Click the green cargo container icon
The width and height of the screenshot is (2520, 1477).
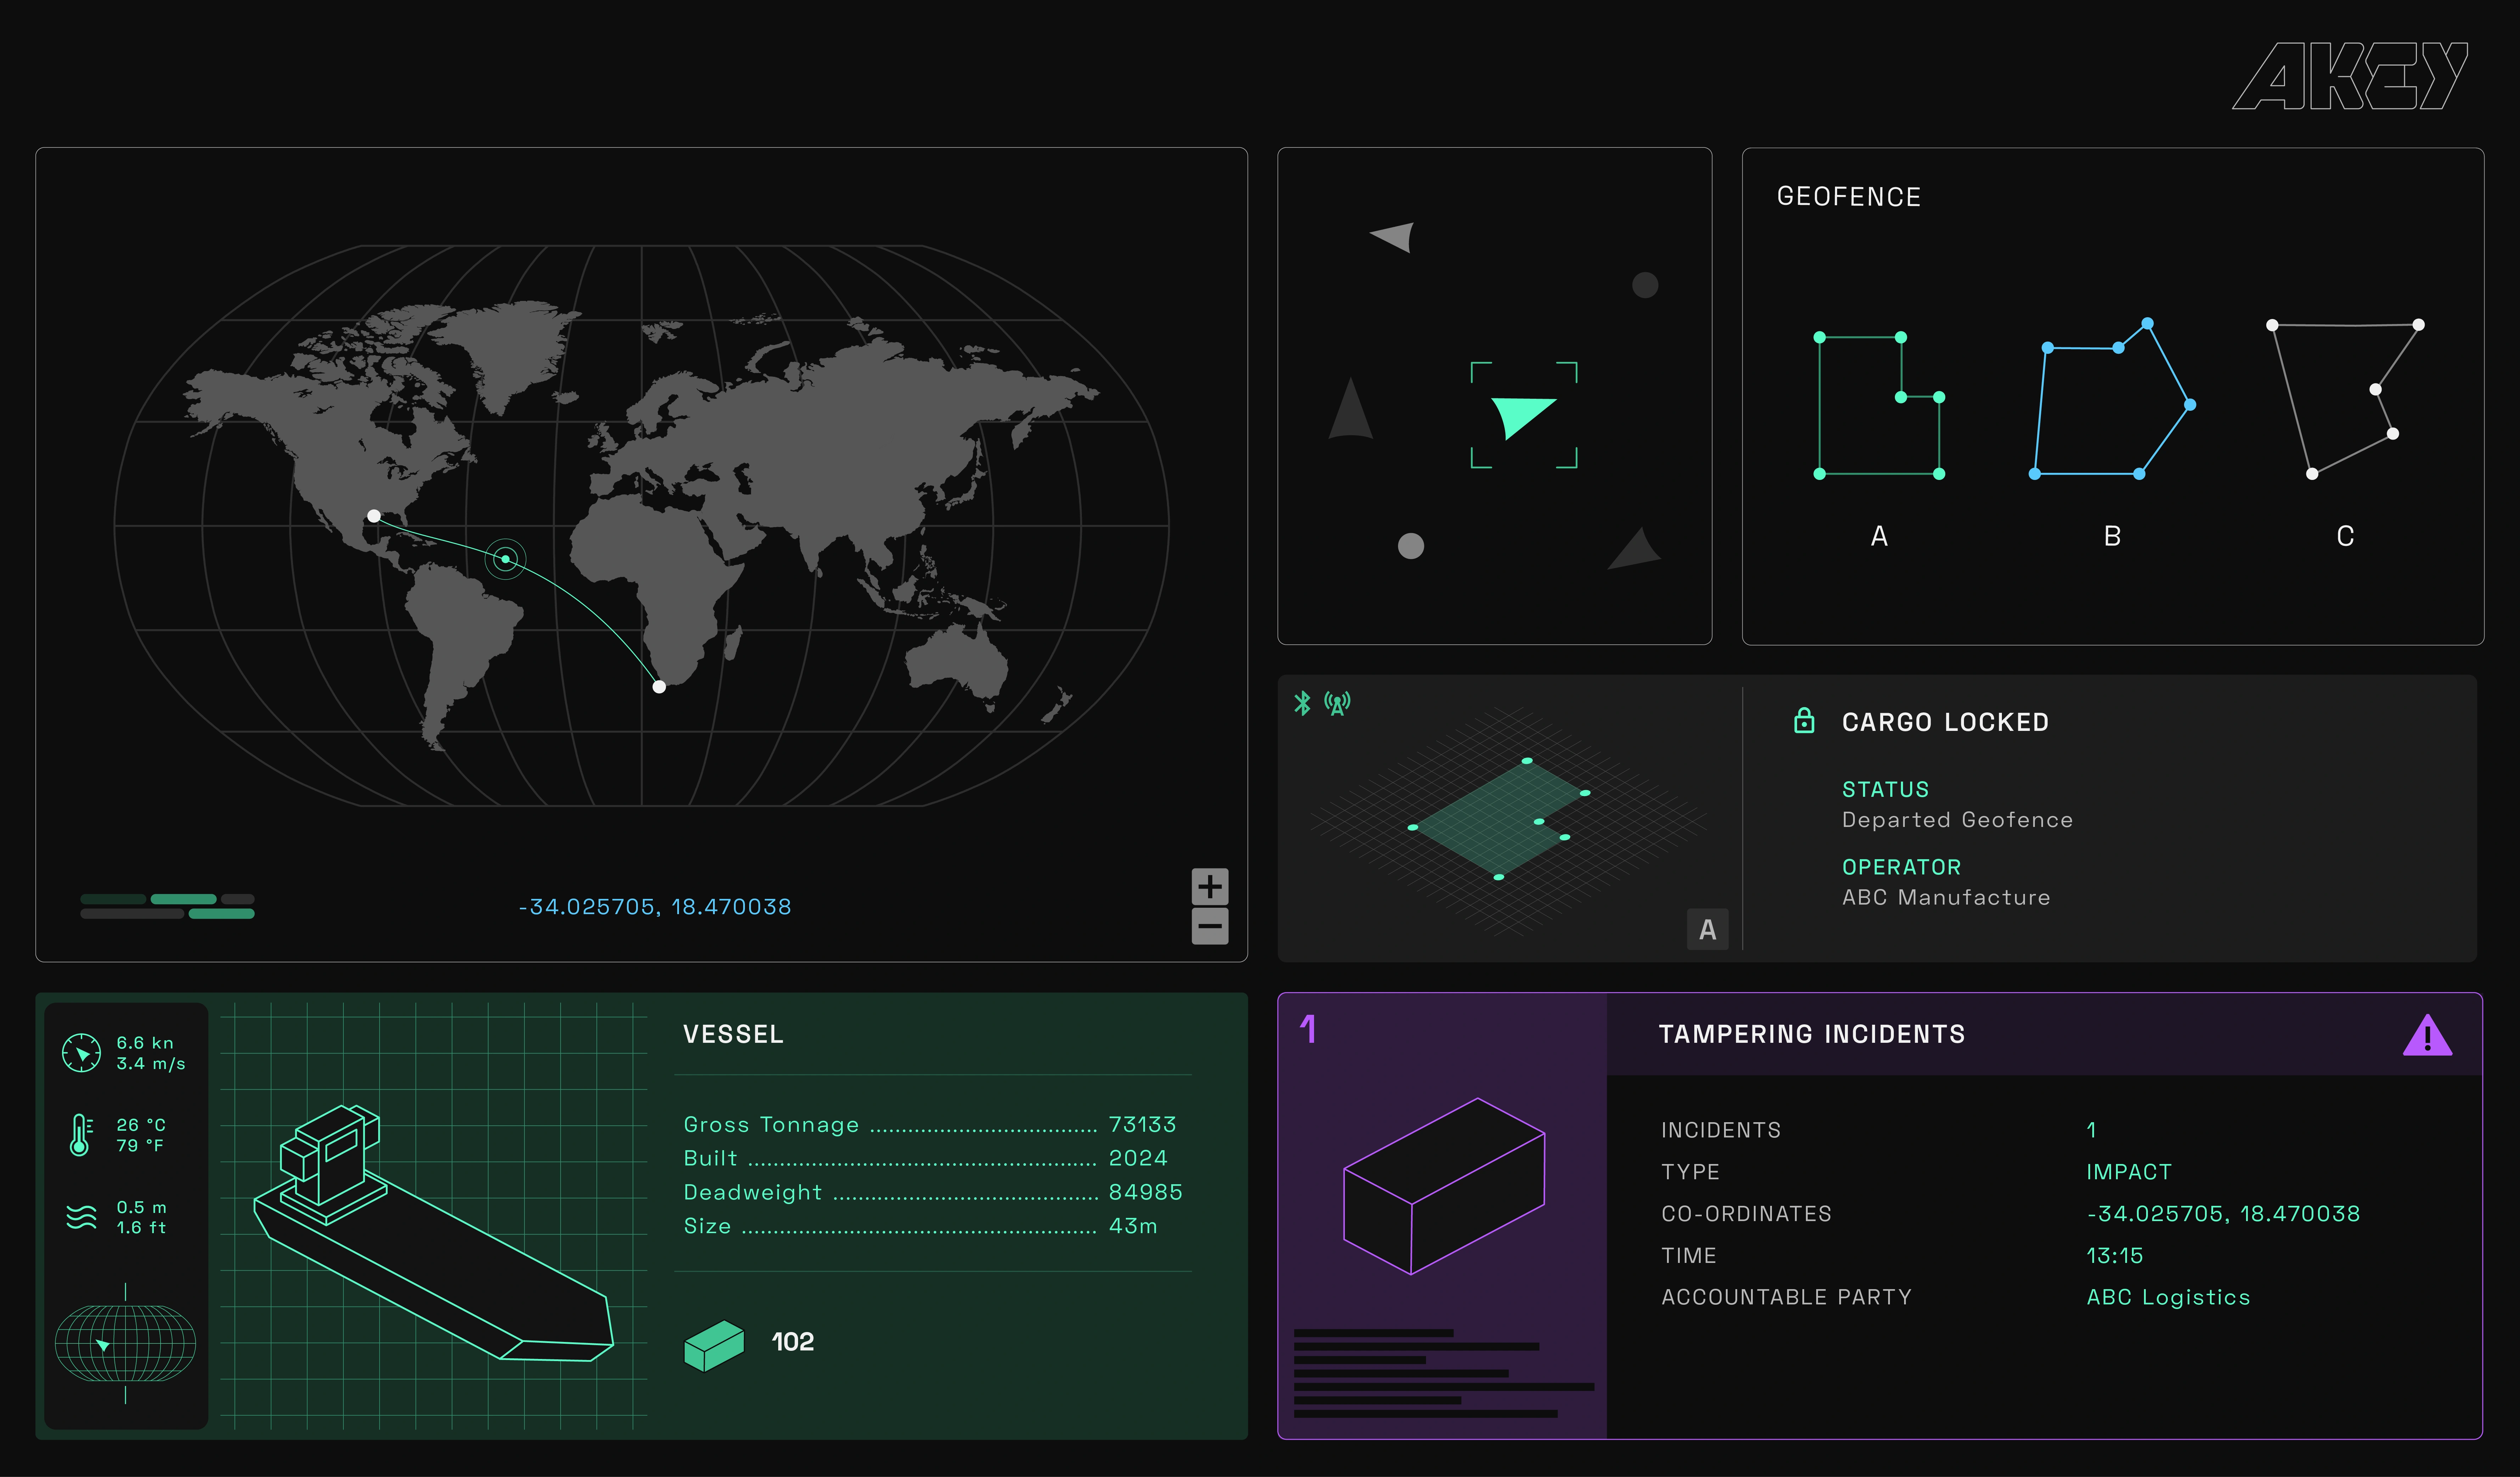pos(714,1345)
